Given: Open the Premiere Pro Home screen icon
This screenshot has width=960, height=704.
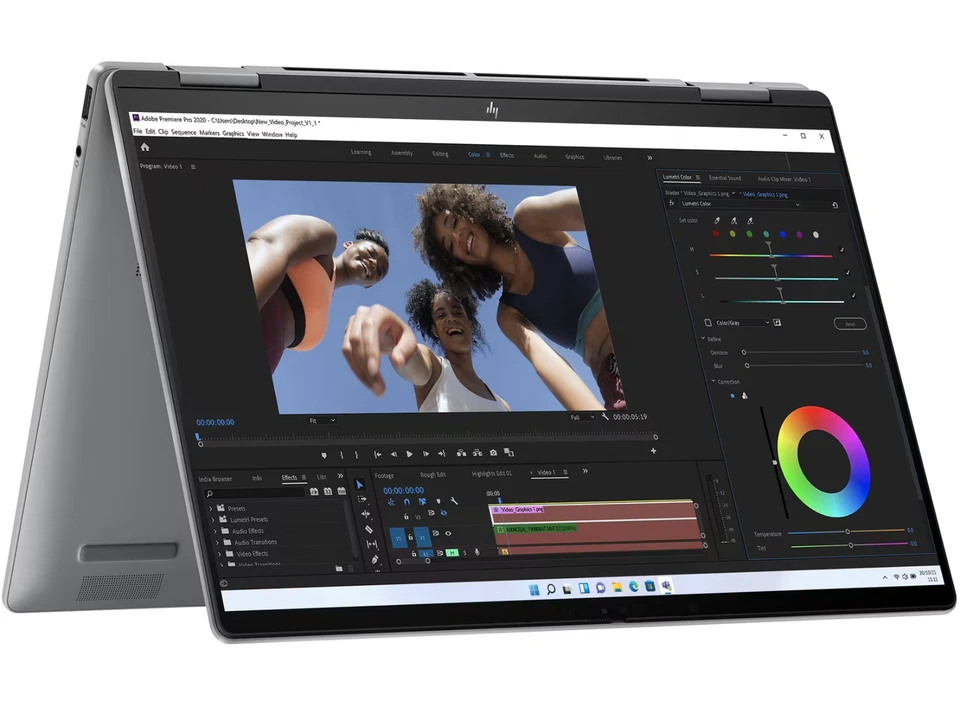Looking at the screenshot, I should [x=145, y=147].
